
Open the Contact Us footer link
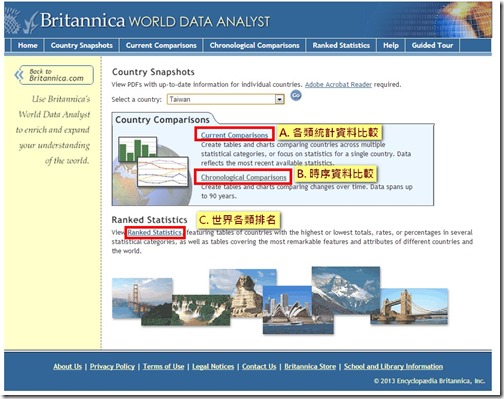259,366
